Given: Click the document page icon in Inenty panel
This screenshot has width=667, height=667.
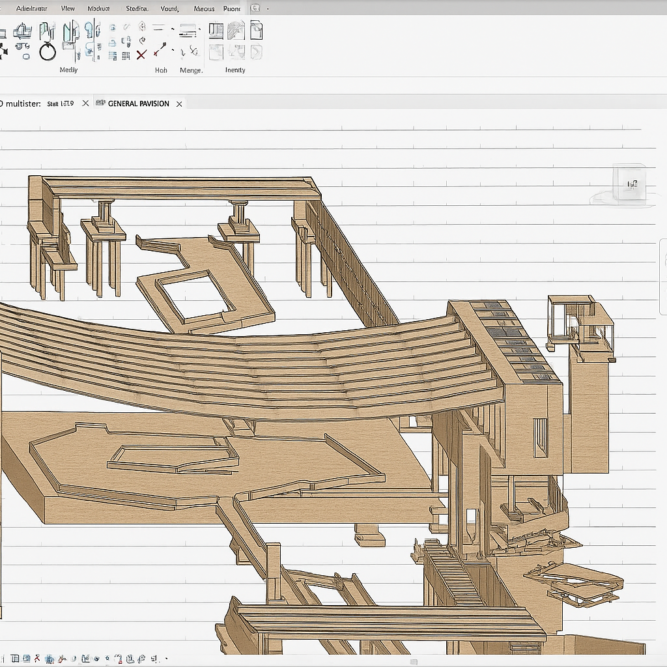Looking at the screenshot, I should tap(256, 31).
